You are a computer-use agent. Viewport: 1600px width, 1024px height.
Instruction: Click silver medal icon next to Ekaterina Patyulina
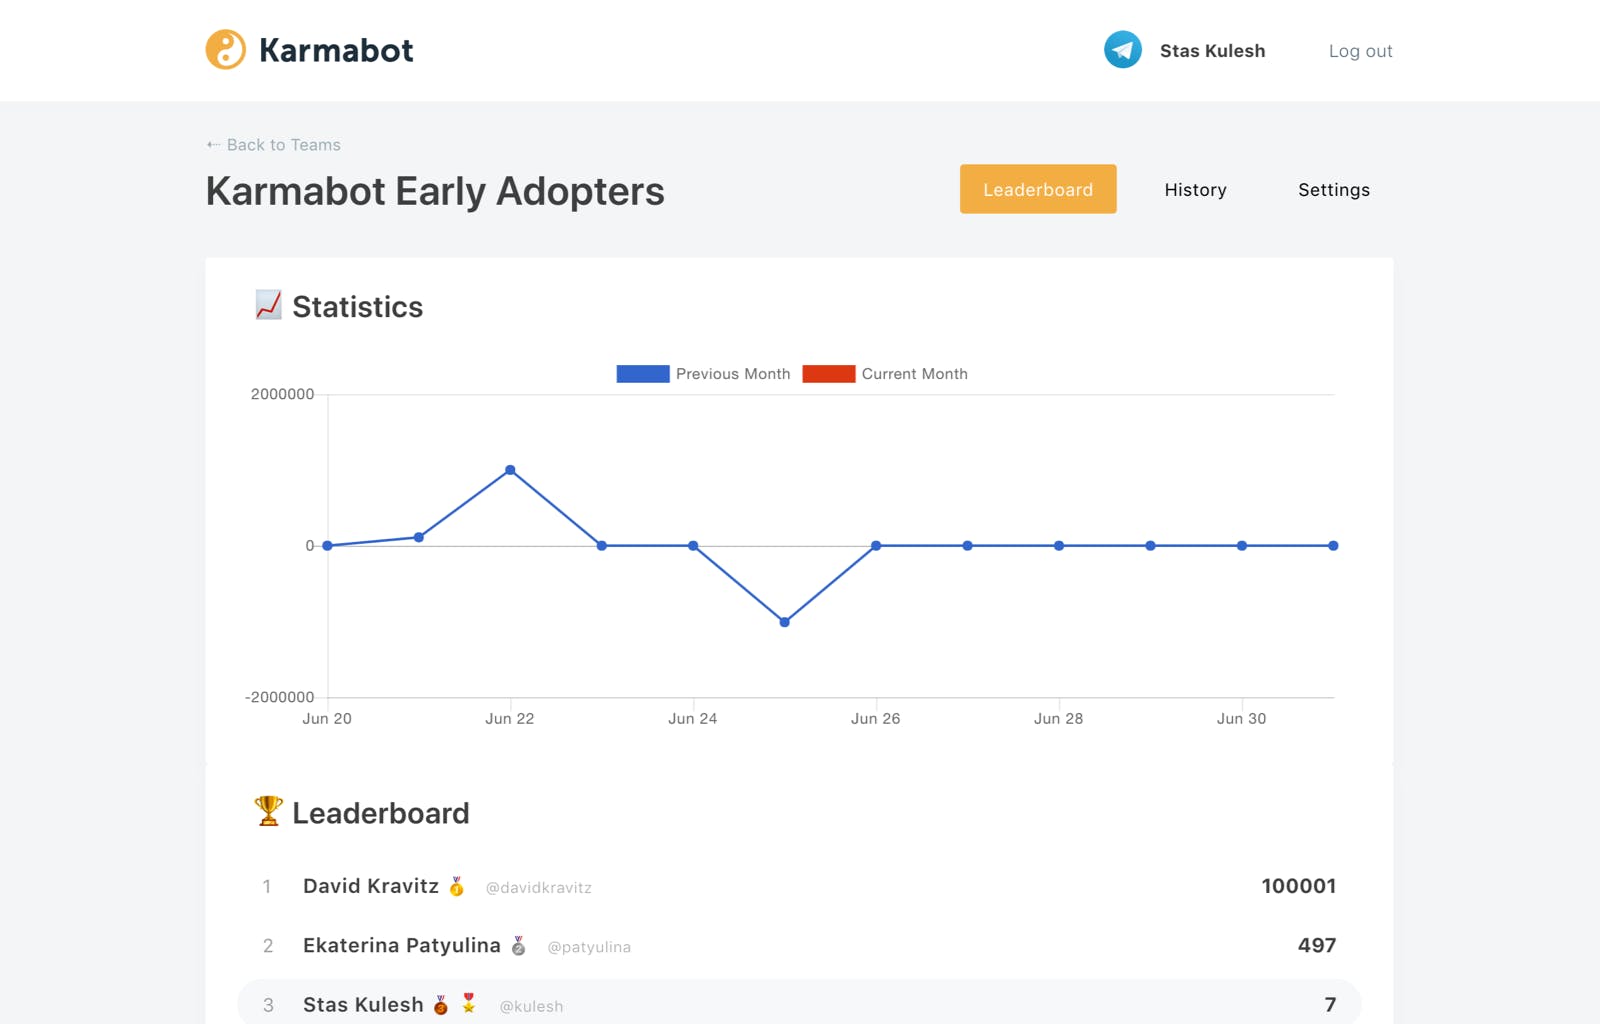pos(518,945)
